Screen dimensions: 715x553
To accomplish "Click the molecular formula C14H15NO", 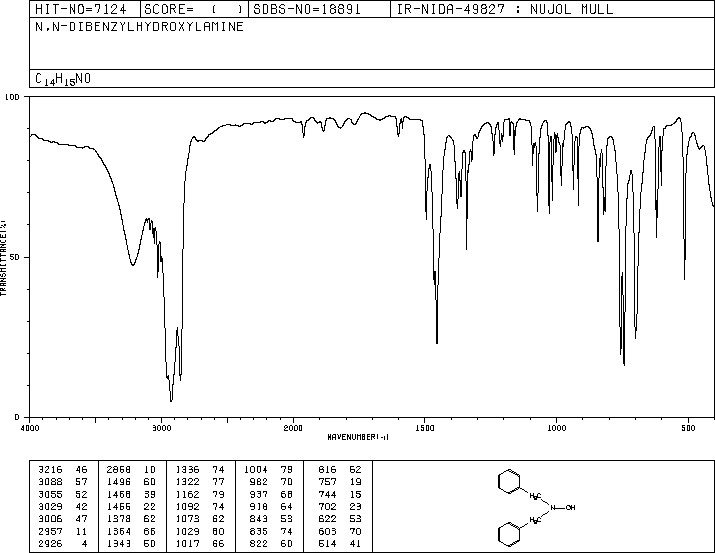I will tap(63, 79).
